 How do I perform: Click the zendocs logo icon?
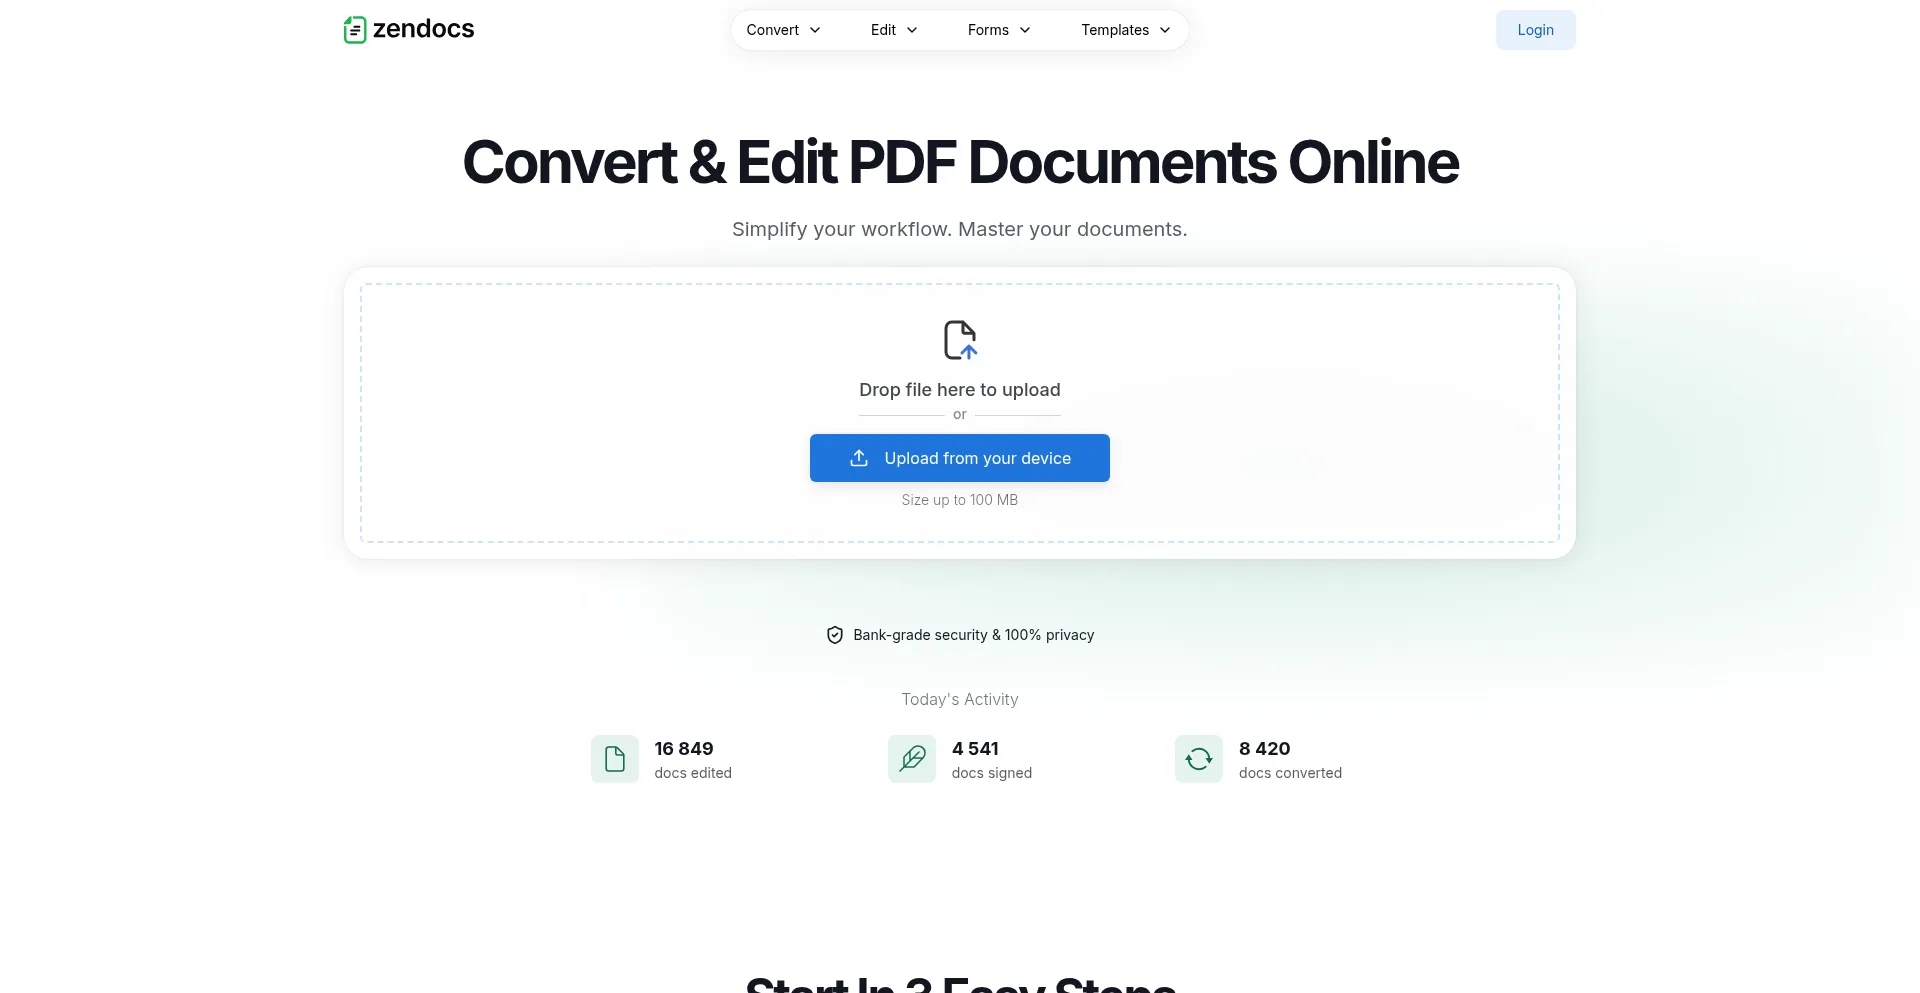coord(355,30)
